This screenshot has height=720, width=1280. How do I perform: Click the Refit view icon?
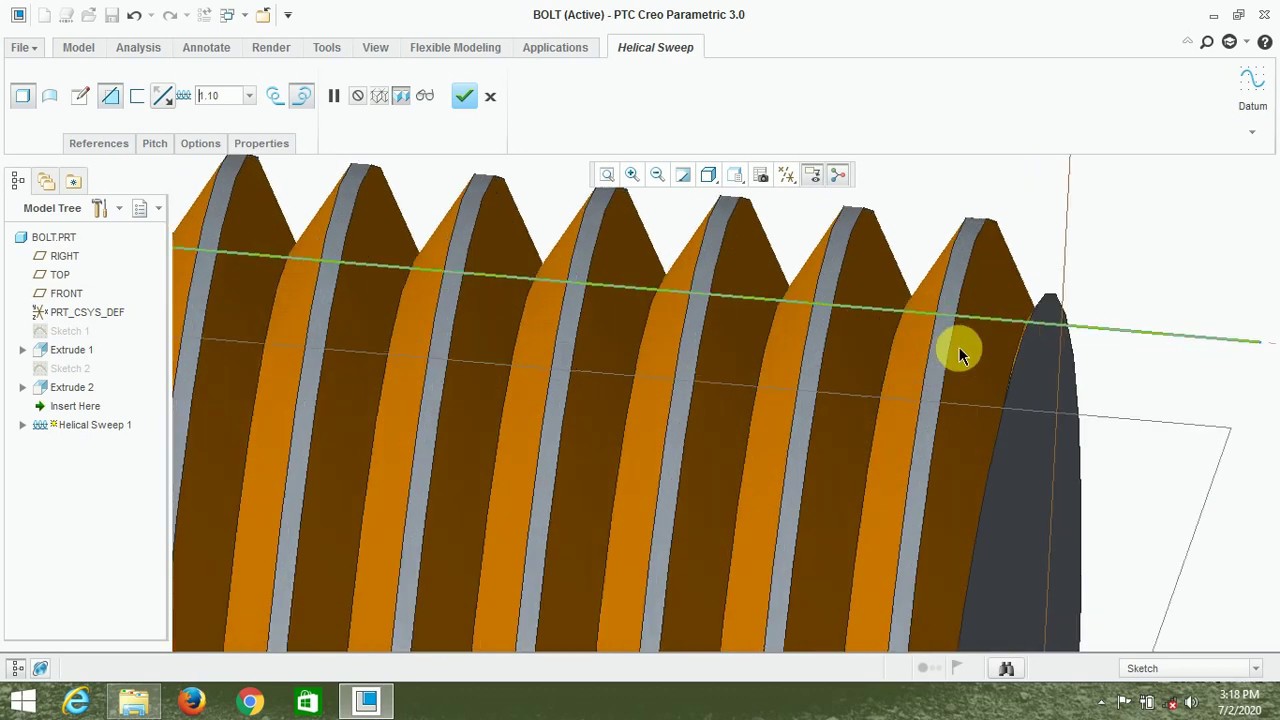(x=607, y=175)
